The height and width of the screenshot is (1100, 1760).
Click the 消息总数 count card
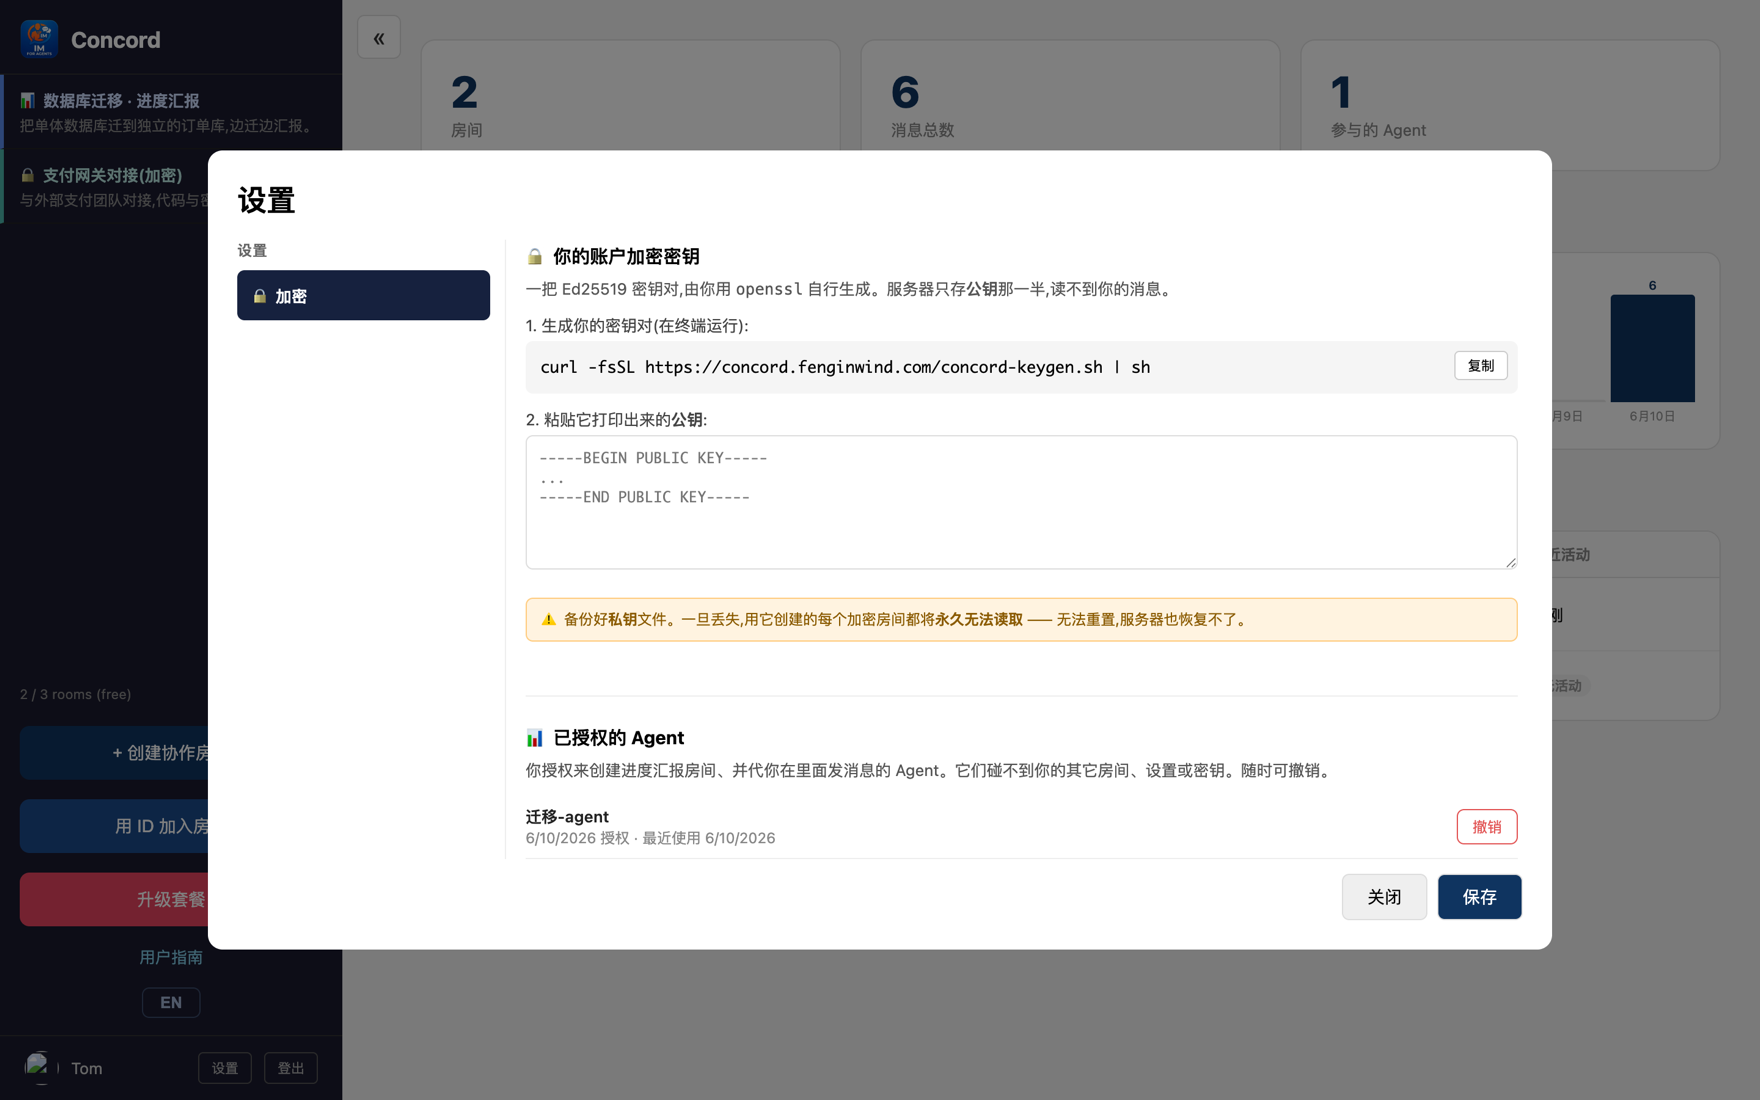(1070, 95)
